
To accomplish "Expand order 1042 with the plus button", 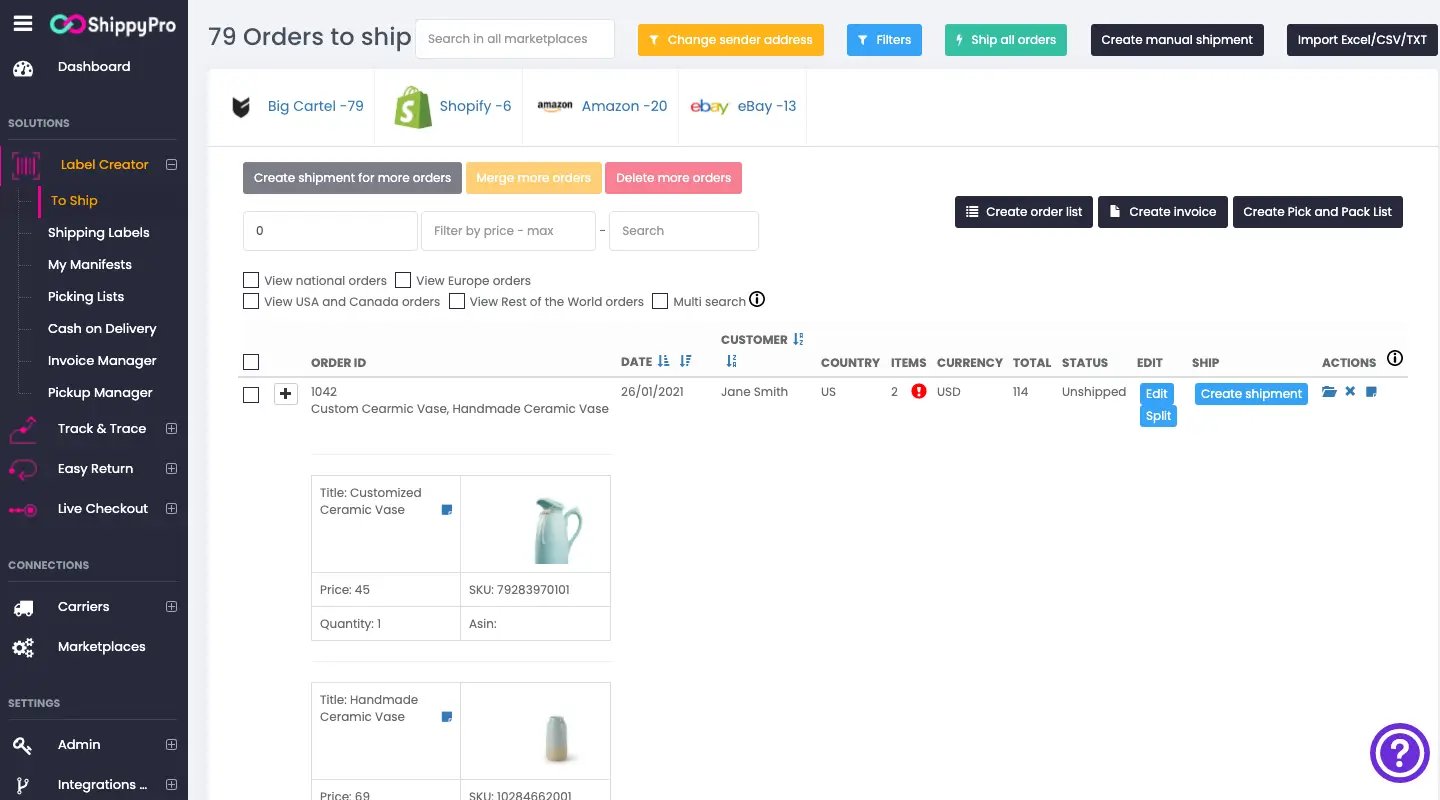I will pyautogui.click(x=286, y=394).
